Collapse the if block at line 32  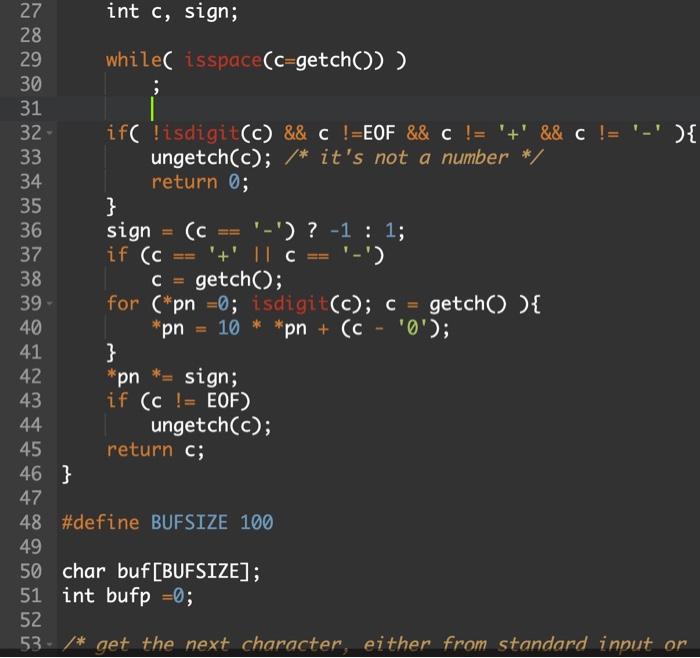(50, 133)
